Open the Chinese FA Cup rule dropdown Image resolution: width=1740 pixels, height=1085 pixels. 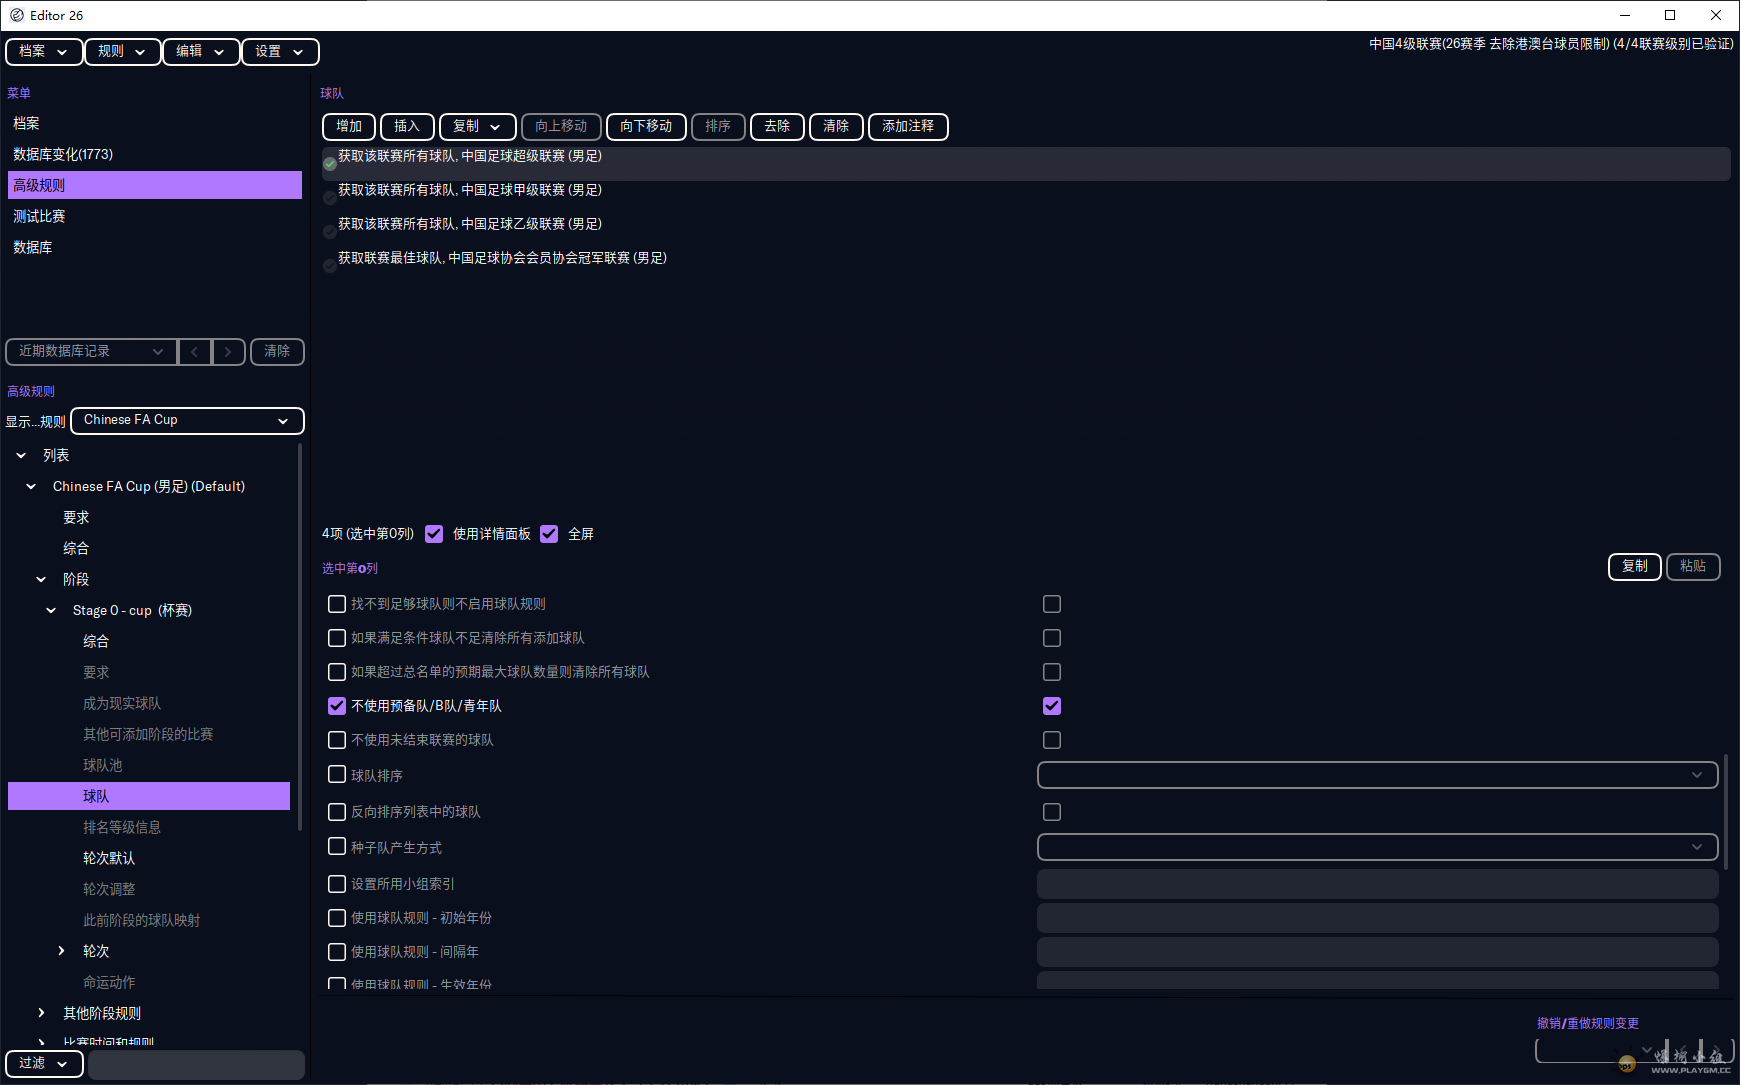coord(187,421)
